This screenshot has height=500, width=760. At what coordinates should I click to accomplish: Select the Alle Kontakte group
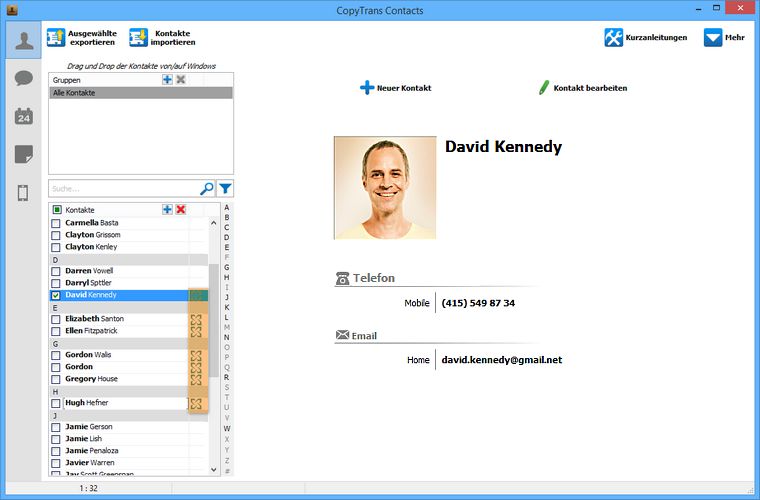[x=141, y=93]
